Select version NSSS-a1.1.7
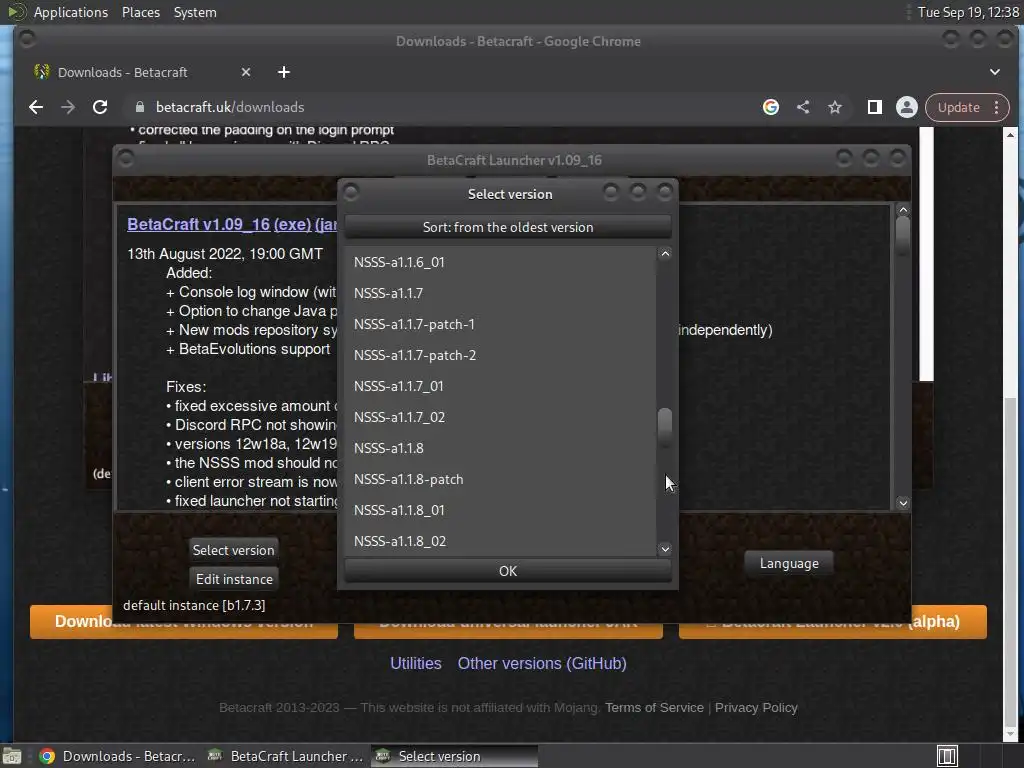This screenshot has width=1024, height=768. point(500,293)
